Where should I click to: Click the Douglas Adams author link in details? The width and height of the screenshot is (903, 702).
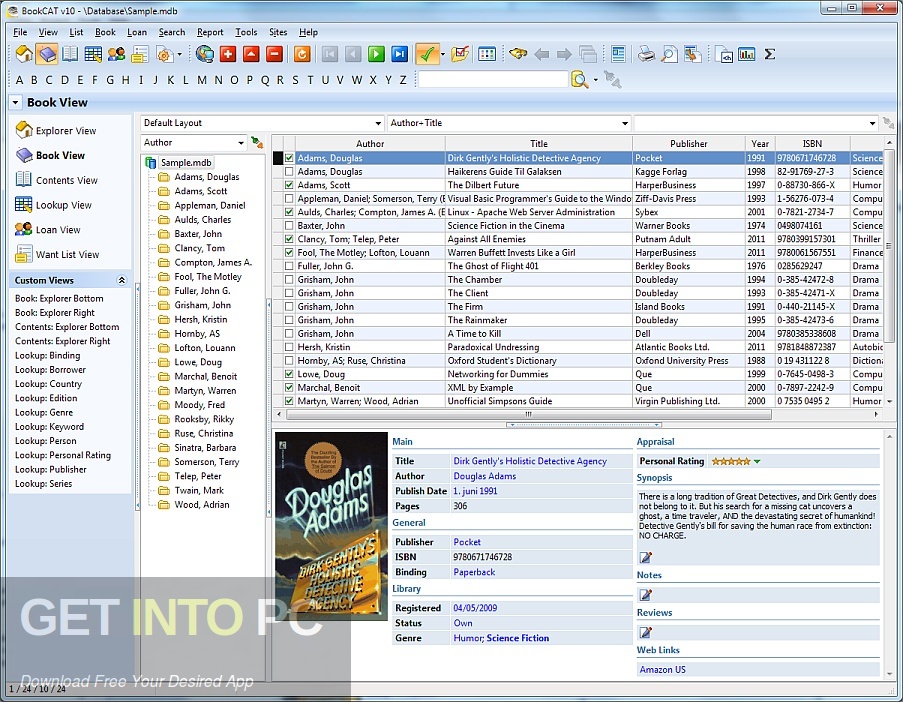484,476
